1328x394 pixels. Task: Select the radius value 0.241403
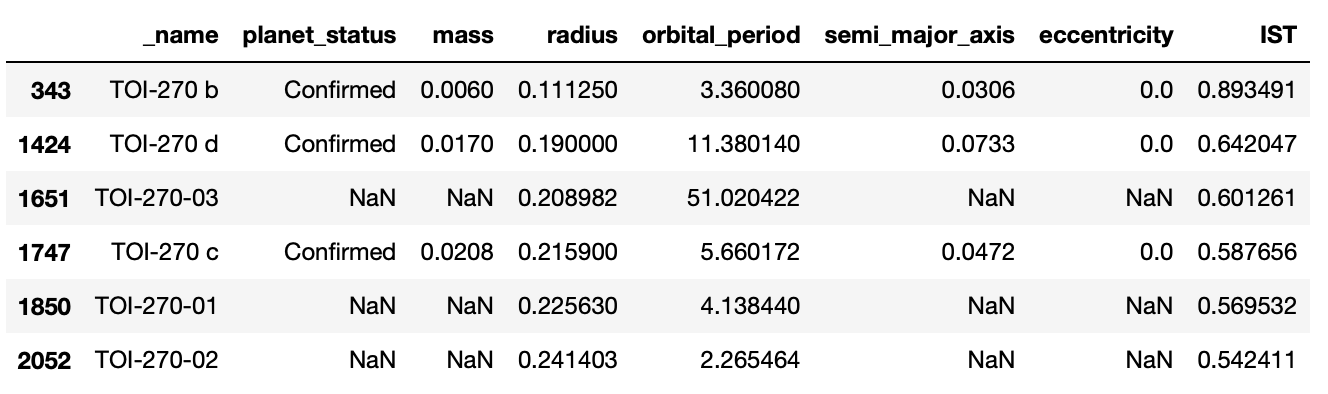567,360
